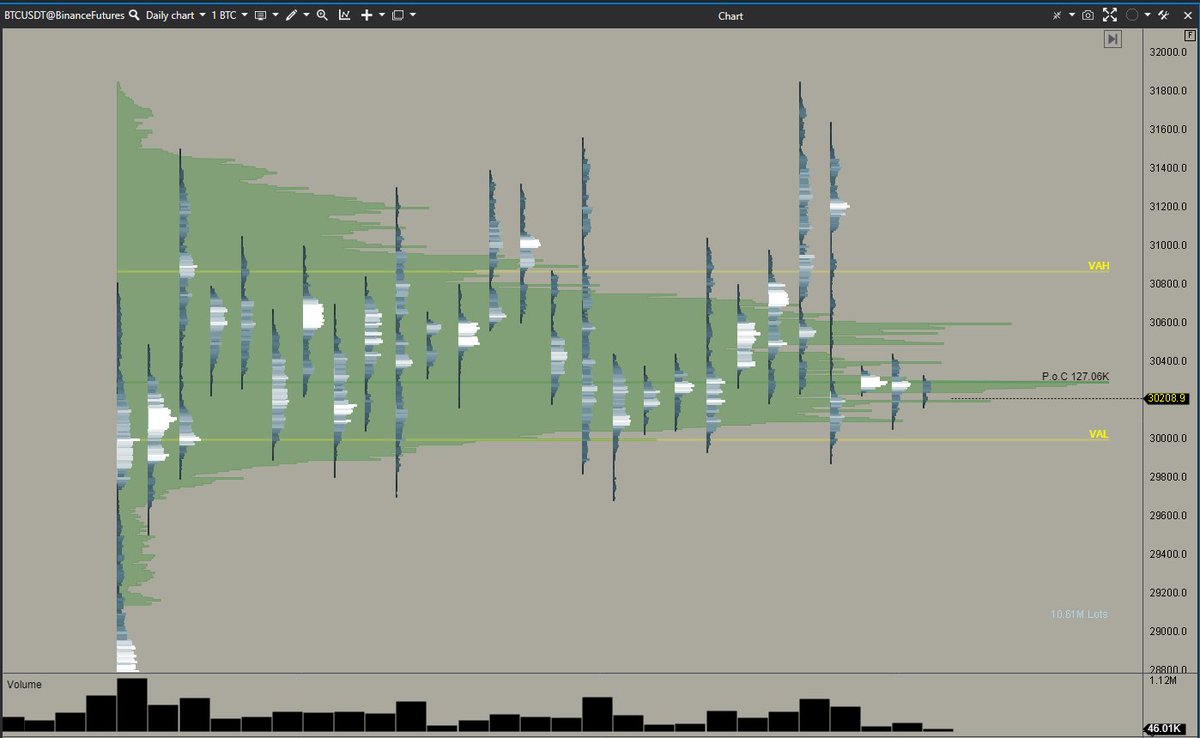
Task: Open chart settings tools icon
Action: [1164, 15]
